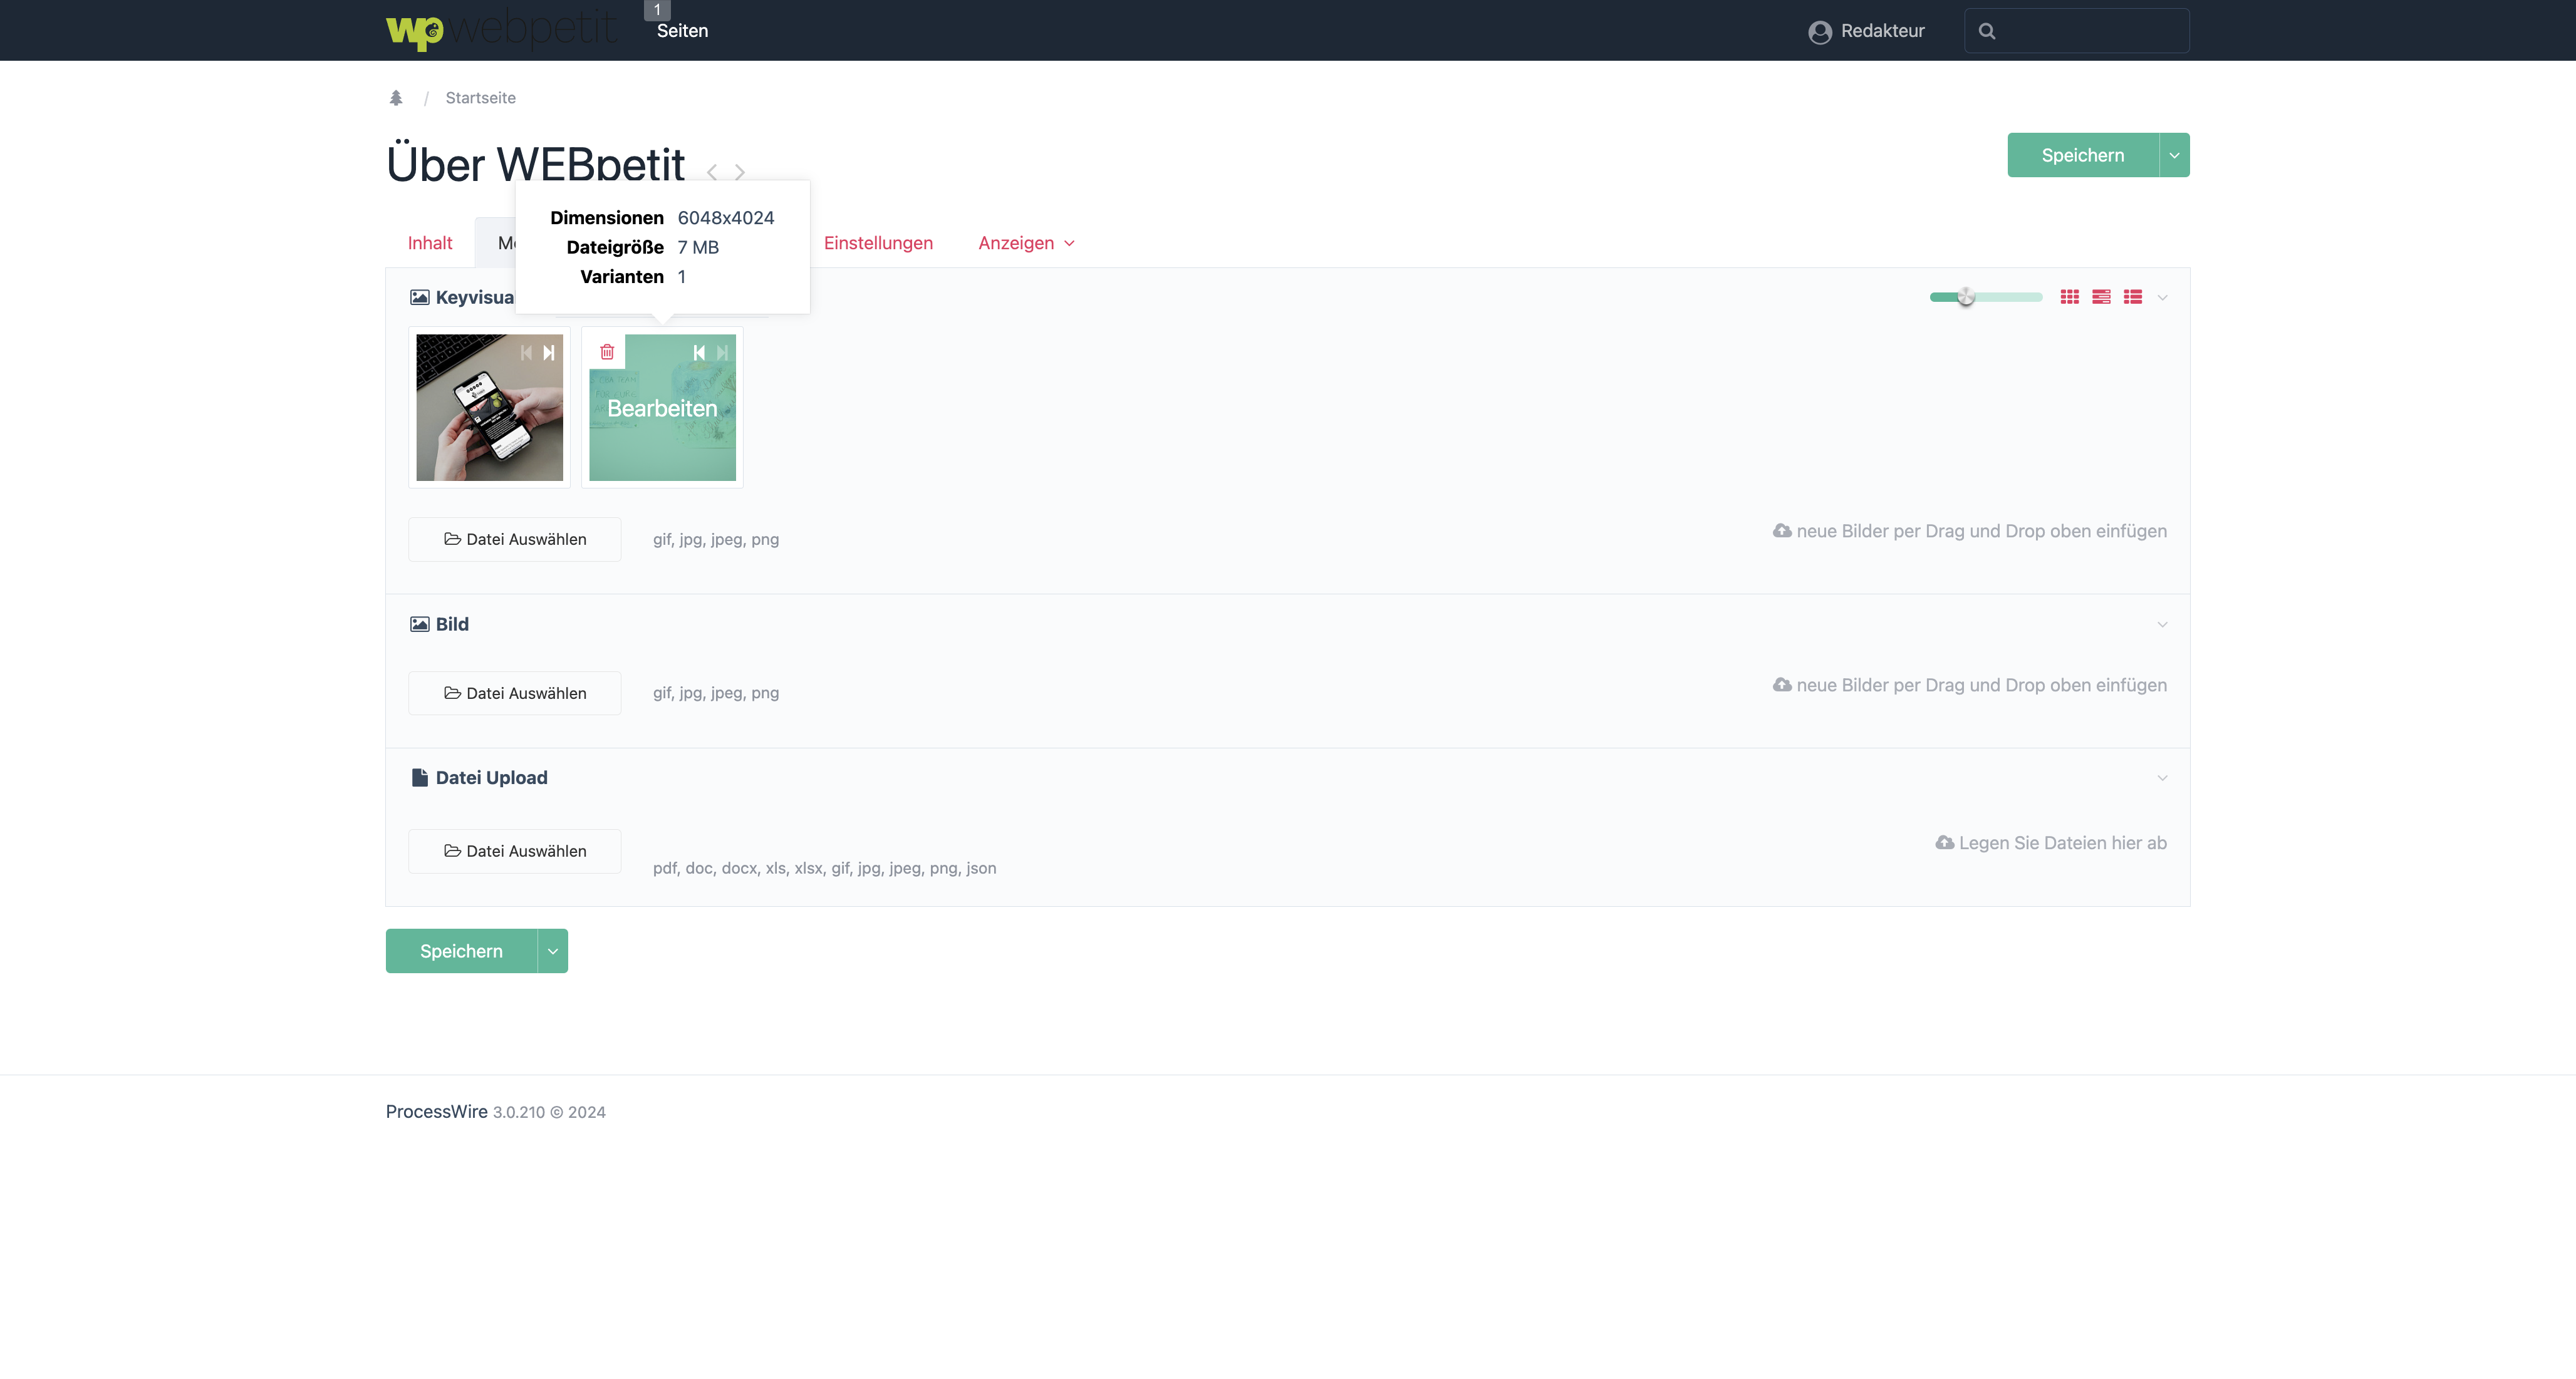Open the bottom Speichern dropdown arrow

[553, 951]
